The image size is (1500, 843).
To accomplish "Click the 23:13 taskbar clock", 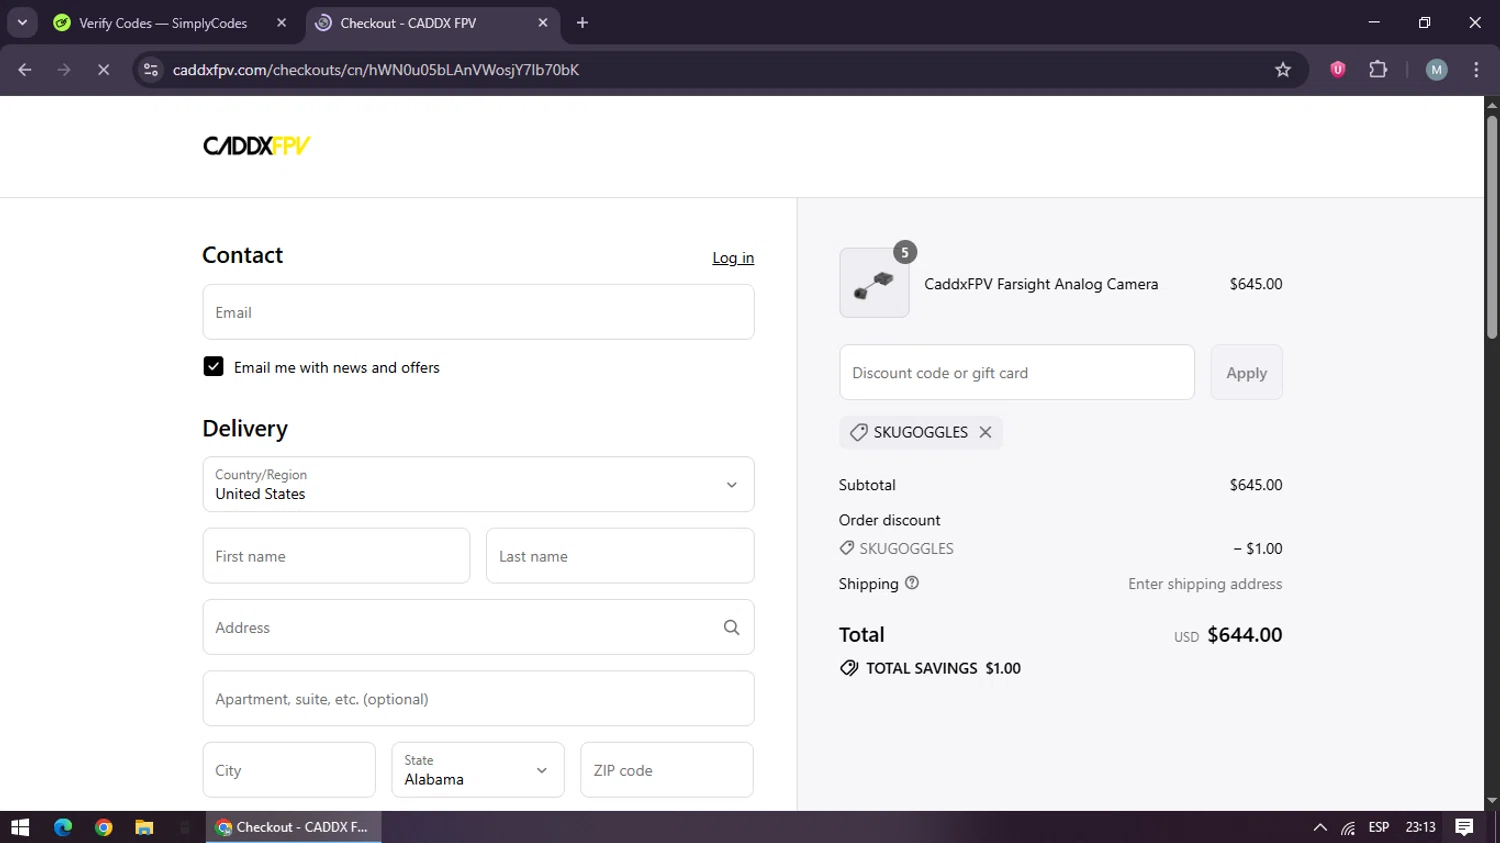I will [x=1420, y=827].
